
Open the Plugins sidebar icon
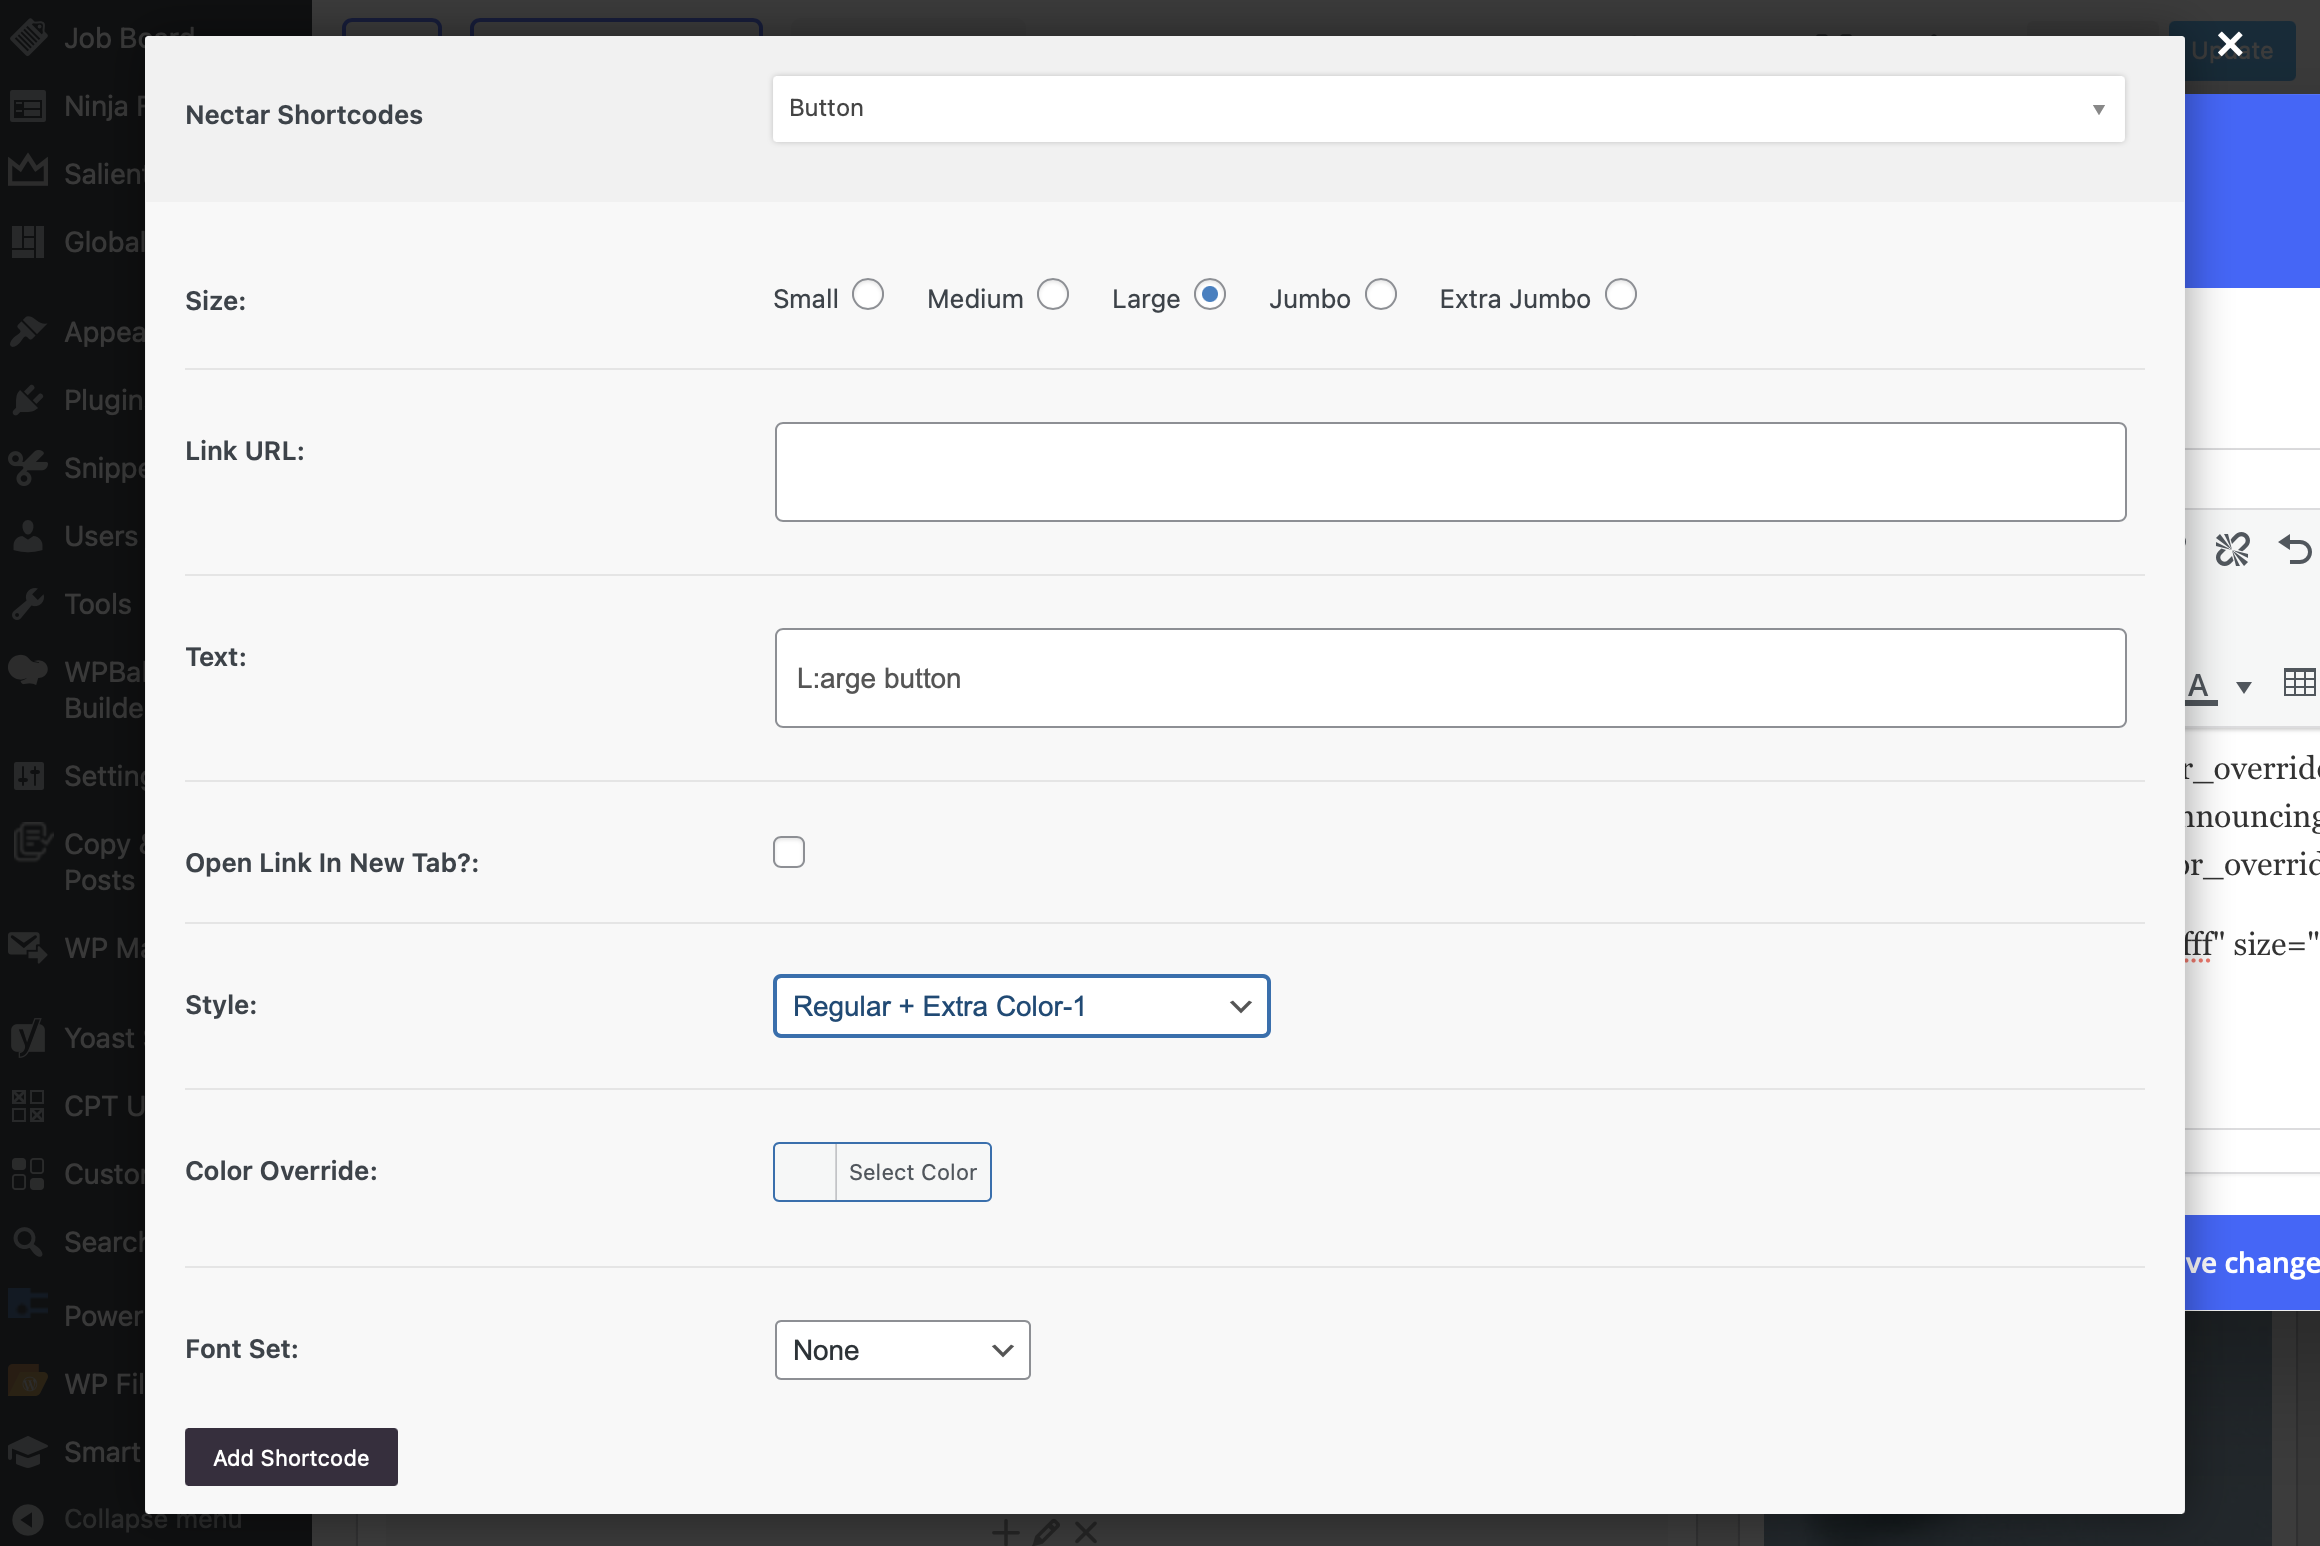pos(28,399)
